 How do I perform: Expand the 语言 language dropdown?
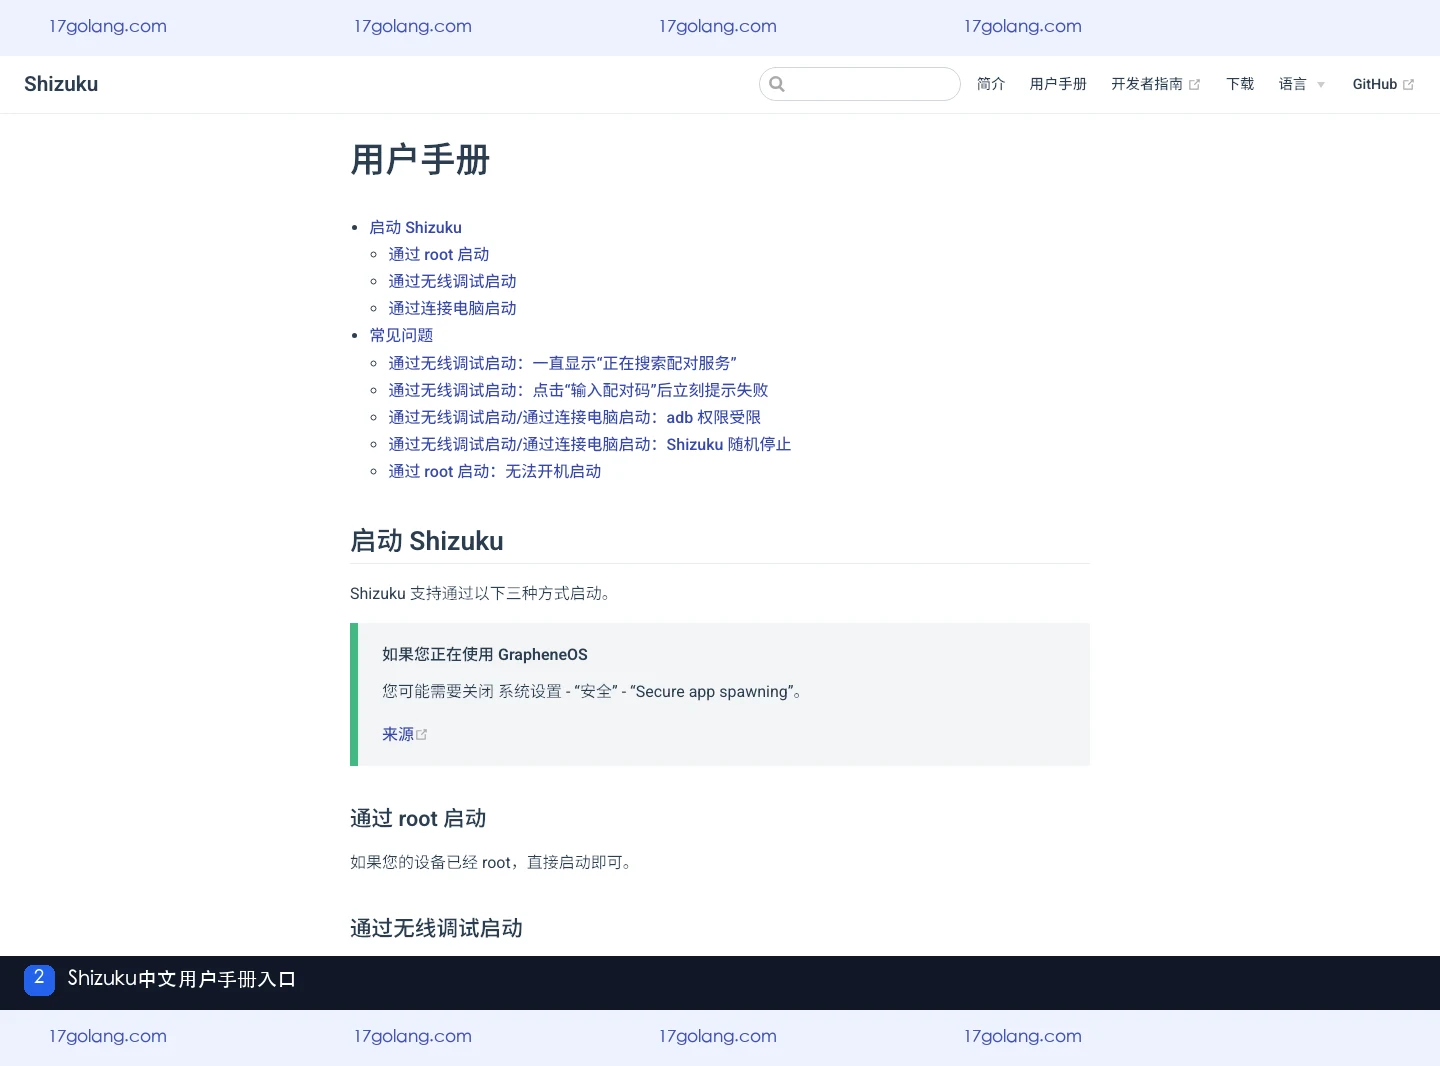[1302, 84]
